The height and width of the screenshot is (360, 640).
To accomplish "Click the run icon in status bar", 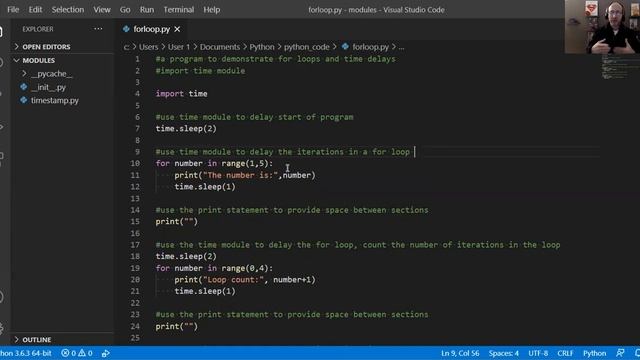I will click(x=106, y=353).
